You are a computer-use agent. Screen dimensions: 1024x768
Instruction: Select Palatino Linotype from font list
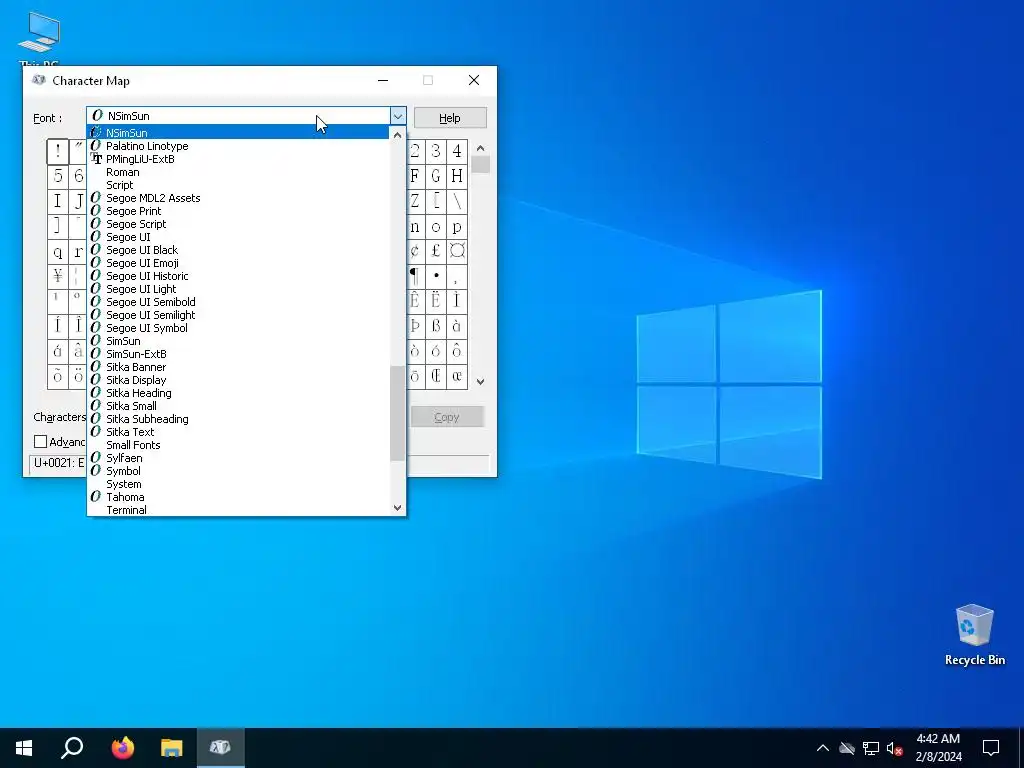[238, 146]
